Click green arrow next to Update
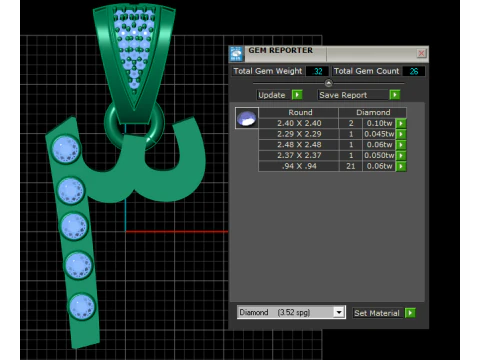The image size is (480, 360). (297, 95)
